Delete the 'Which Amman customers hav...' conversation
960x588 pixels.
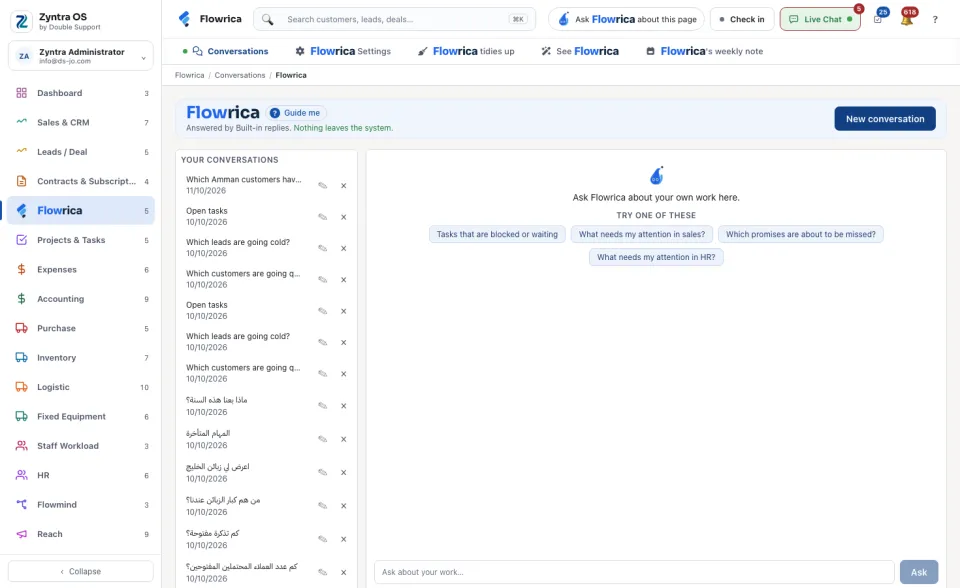pos(343,186)
